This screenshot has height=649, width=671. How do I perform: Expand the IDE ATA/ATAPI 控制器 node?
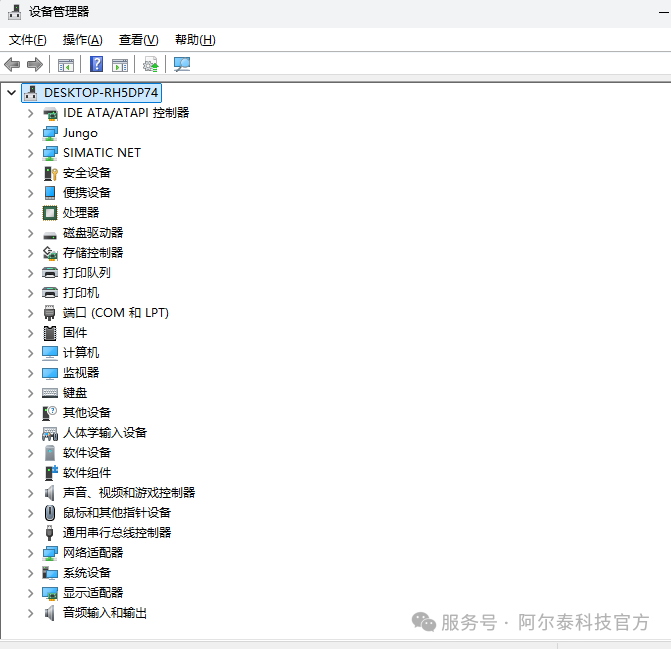(30, 113)
